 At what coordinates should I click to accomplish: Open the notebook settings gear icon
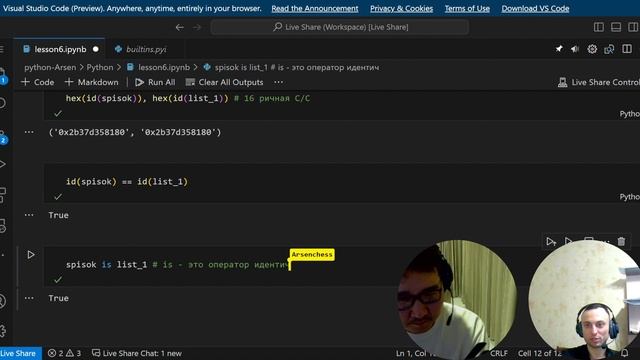click(x=592, y=49)
